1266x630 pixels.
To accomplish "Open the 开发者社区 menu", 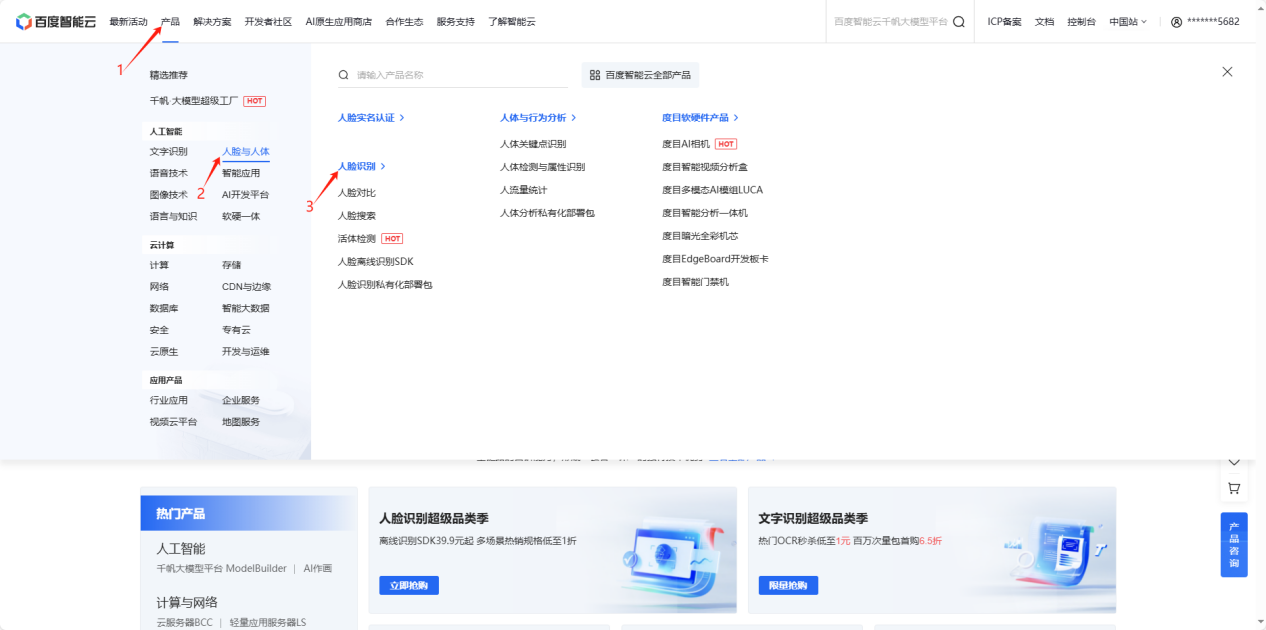I will (x=268, y=22).
